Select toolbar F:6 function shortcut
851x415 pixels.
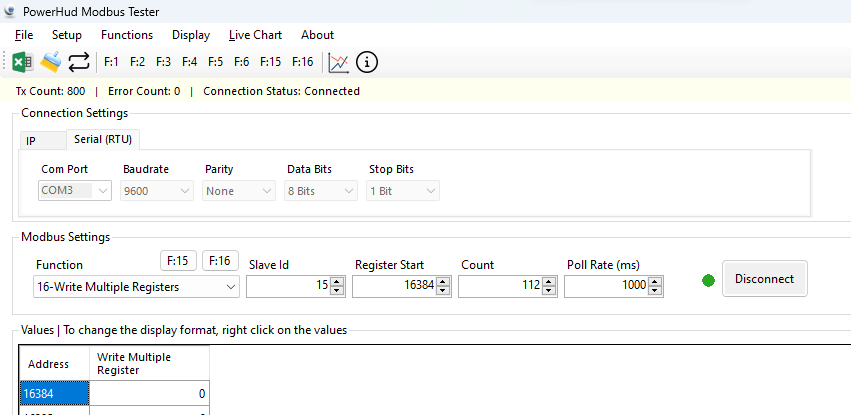click(x=241, y=62)
